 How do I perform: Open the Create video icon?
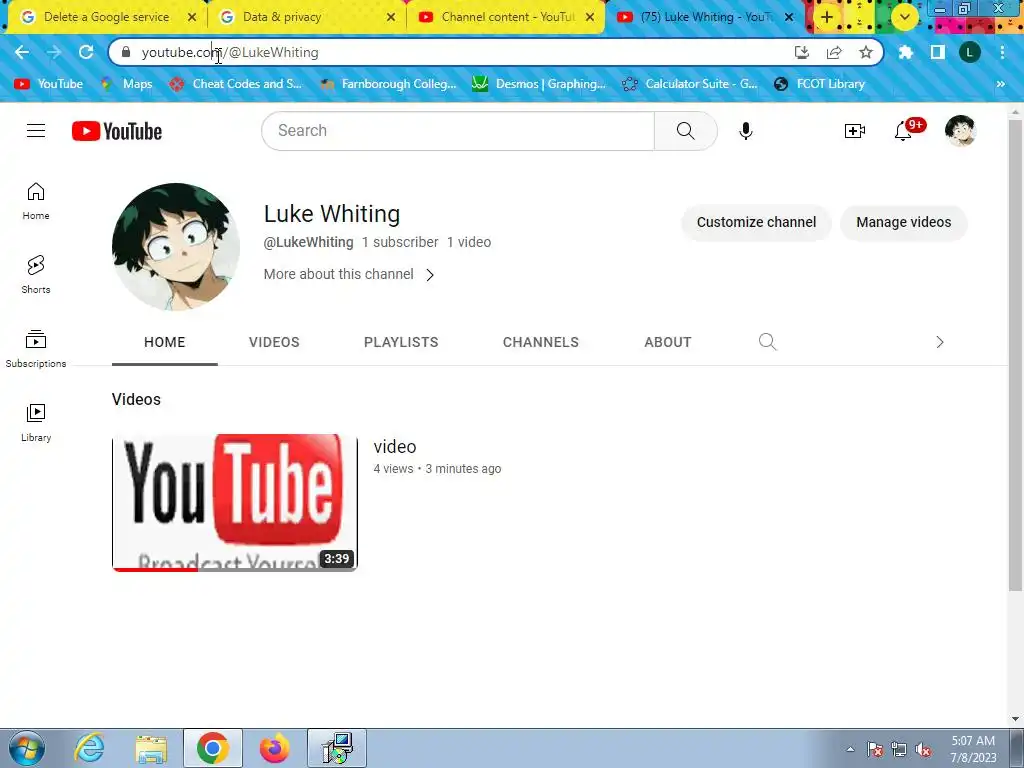tap(854, 131)
